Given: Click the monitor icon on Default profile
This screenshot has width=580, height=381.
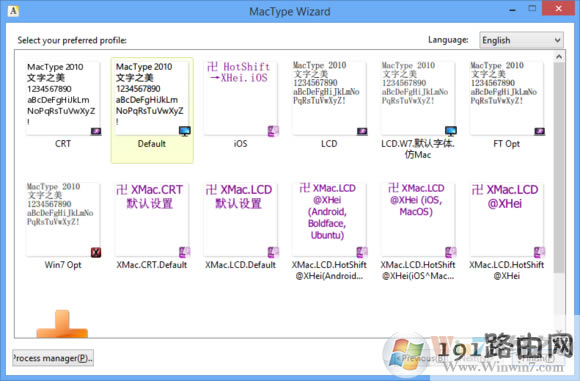Looking at the screenshot, I should click(185, 131).
